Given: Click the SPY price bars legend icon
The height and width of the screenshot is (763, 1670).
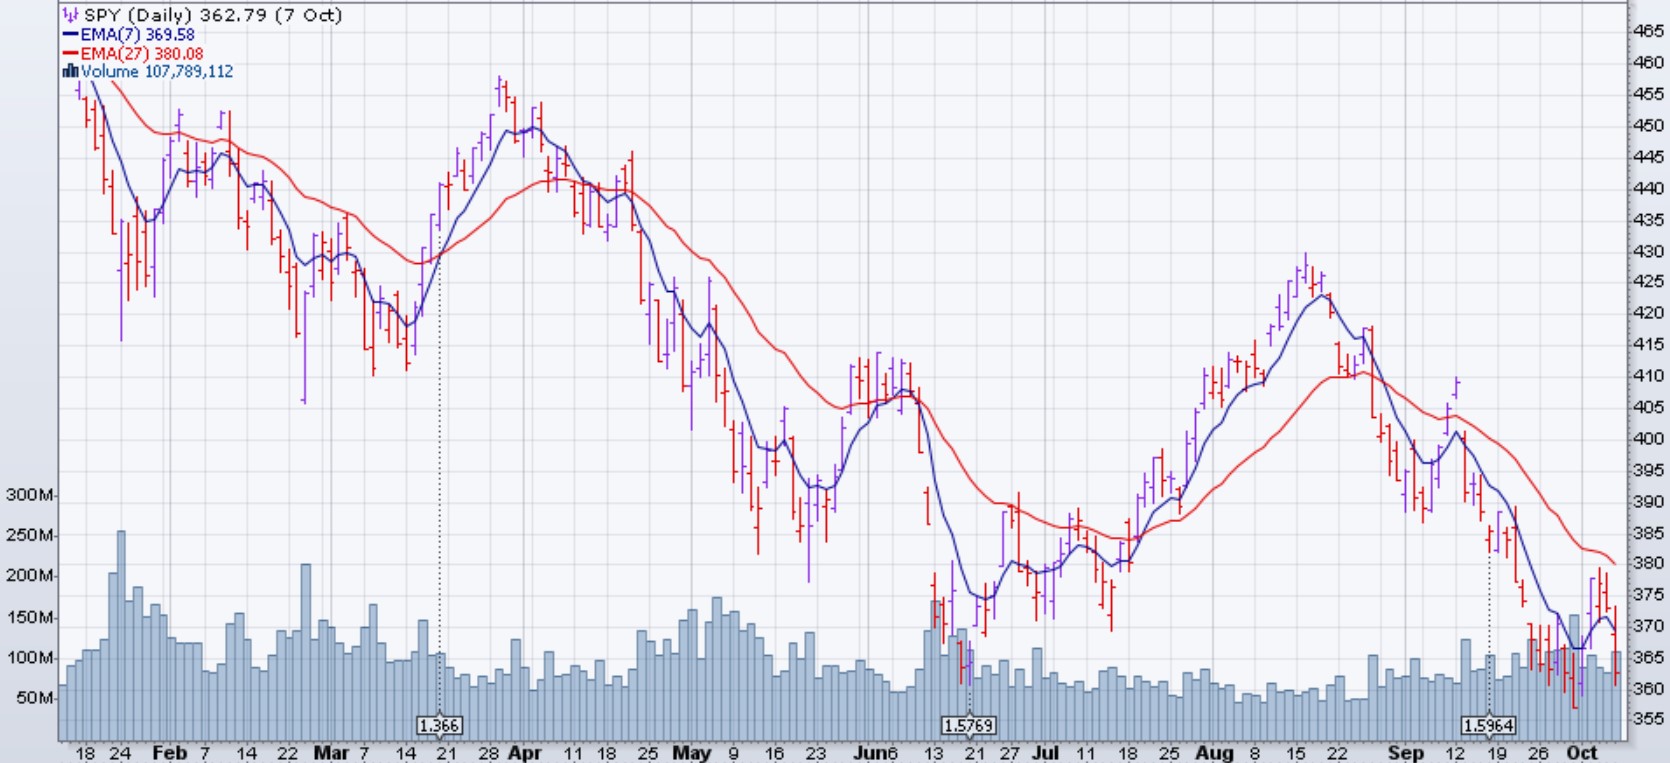Looking at the screenshot, I should [70, 15].
